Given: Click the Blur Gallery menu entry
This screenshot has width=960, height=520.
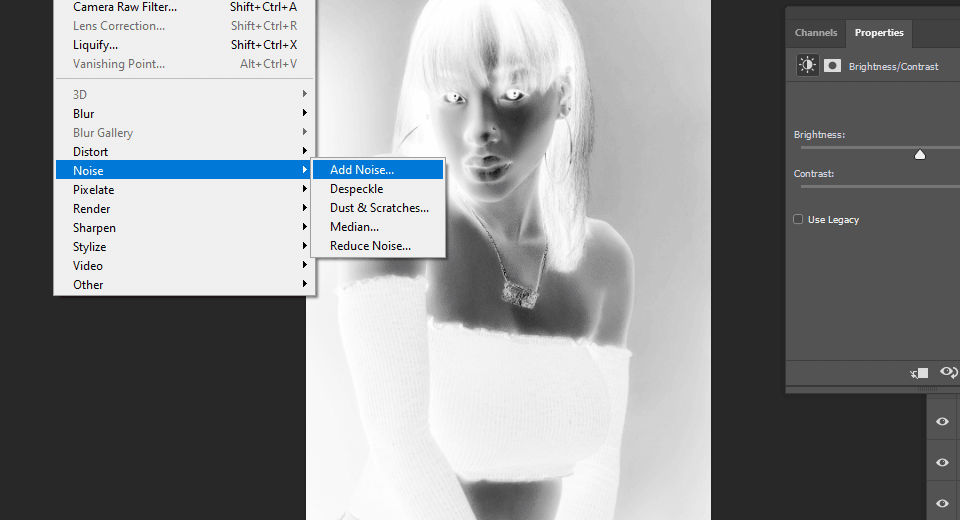Looking at the screenshot, I should pyautogui.click(x=184, y=132).
